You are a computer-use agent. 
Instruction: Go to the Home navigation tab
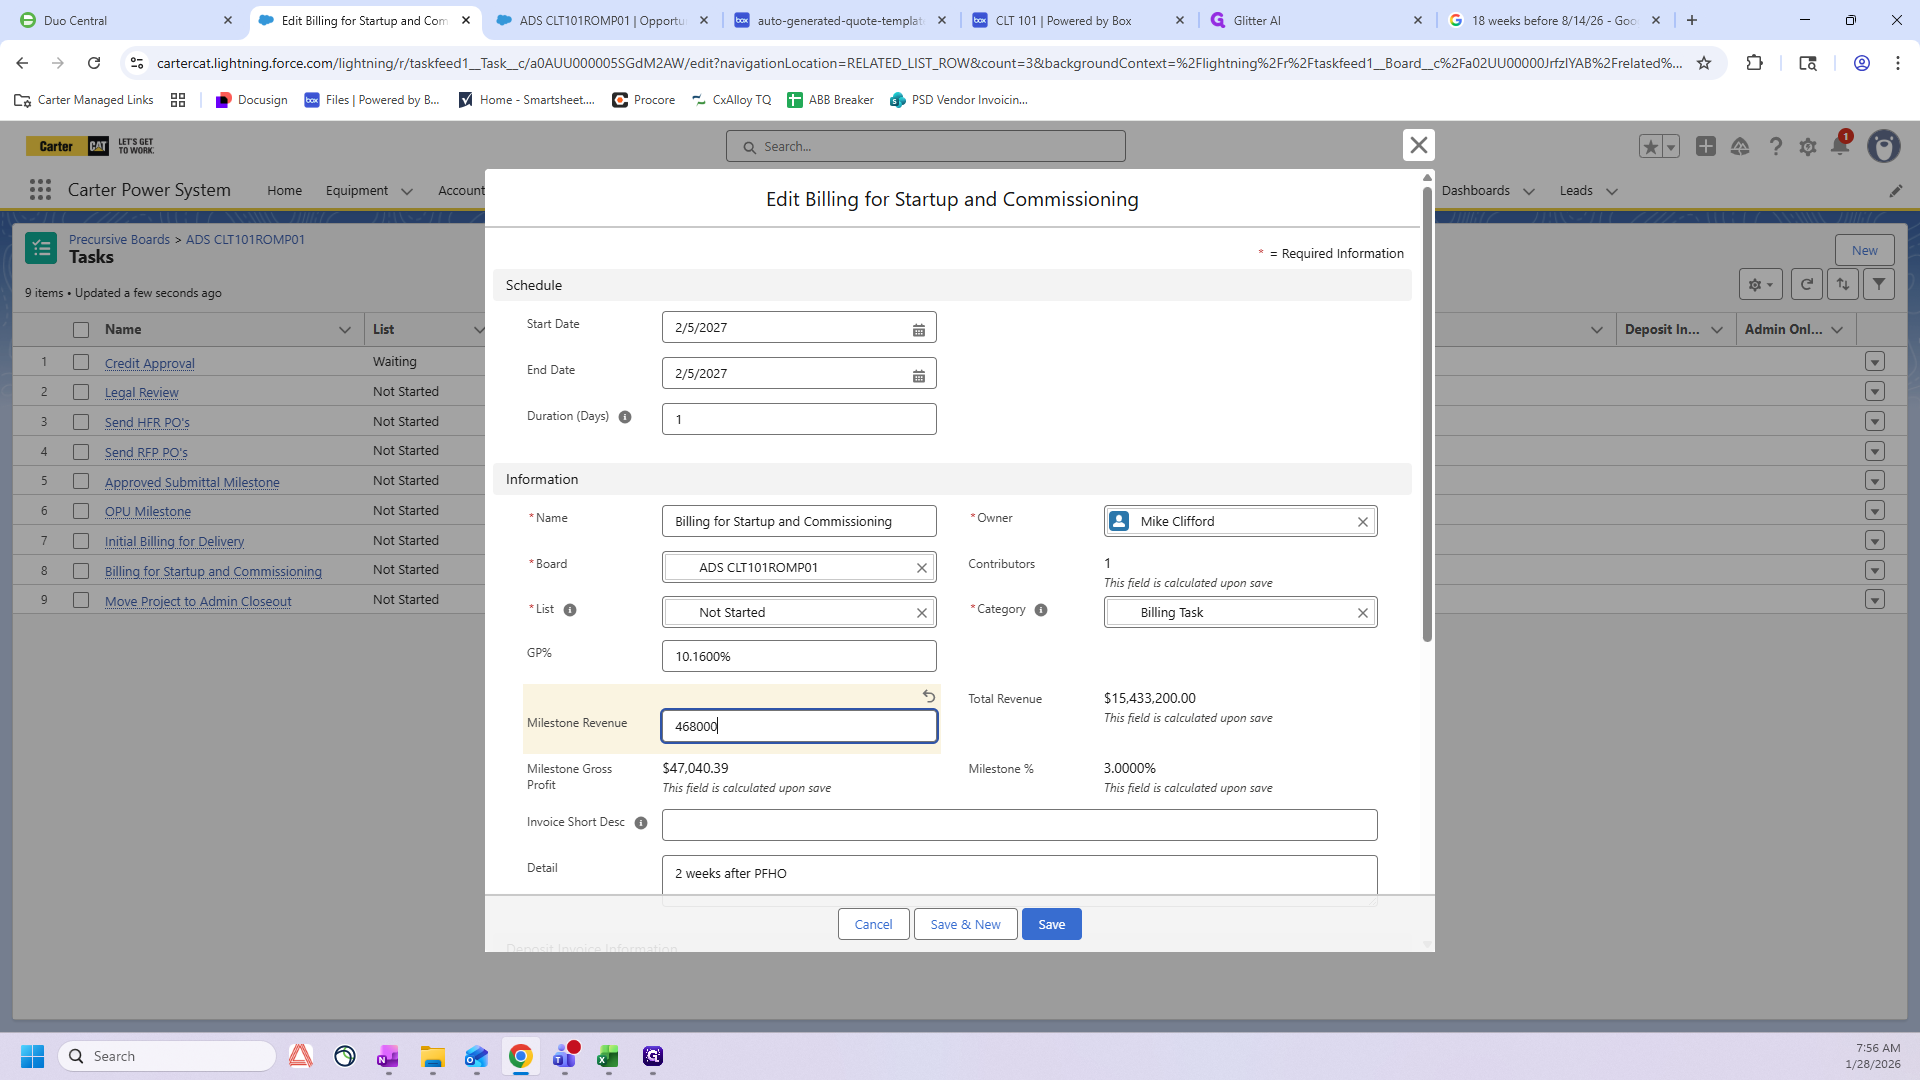284,191
